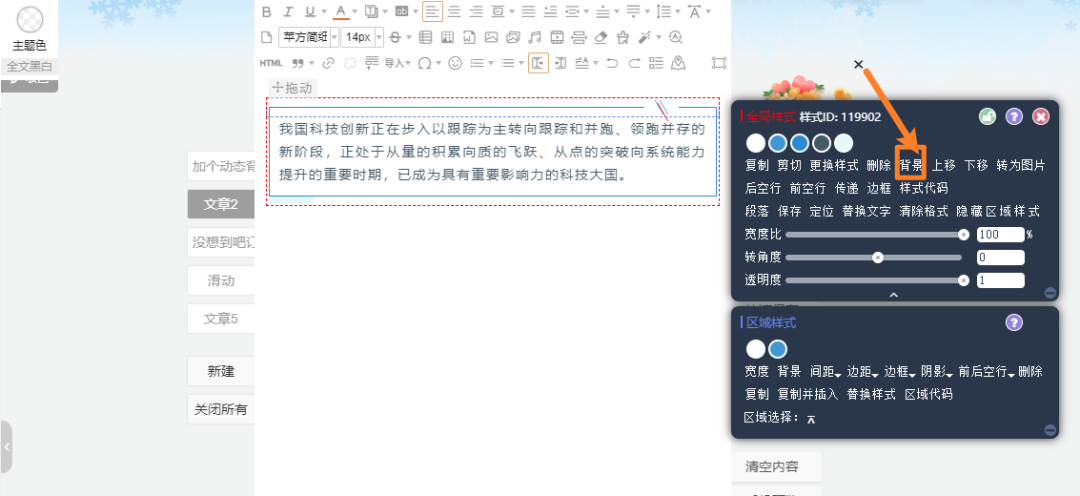
Task: Insert a single image
Action: [490, 37]
